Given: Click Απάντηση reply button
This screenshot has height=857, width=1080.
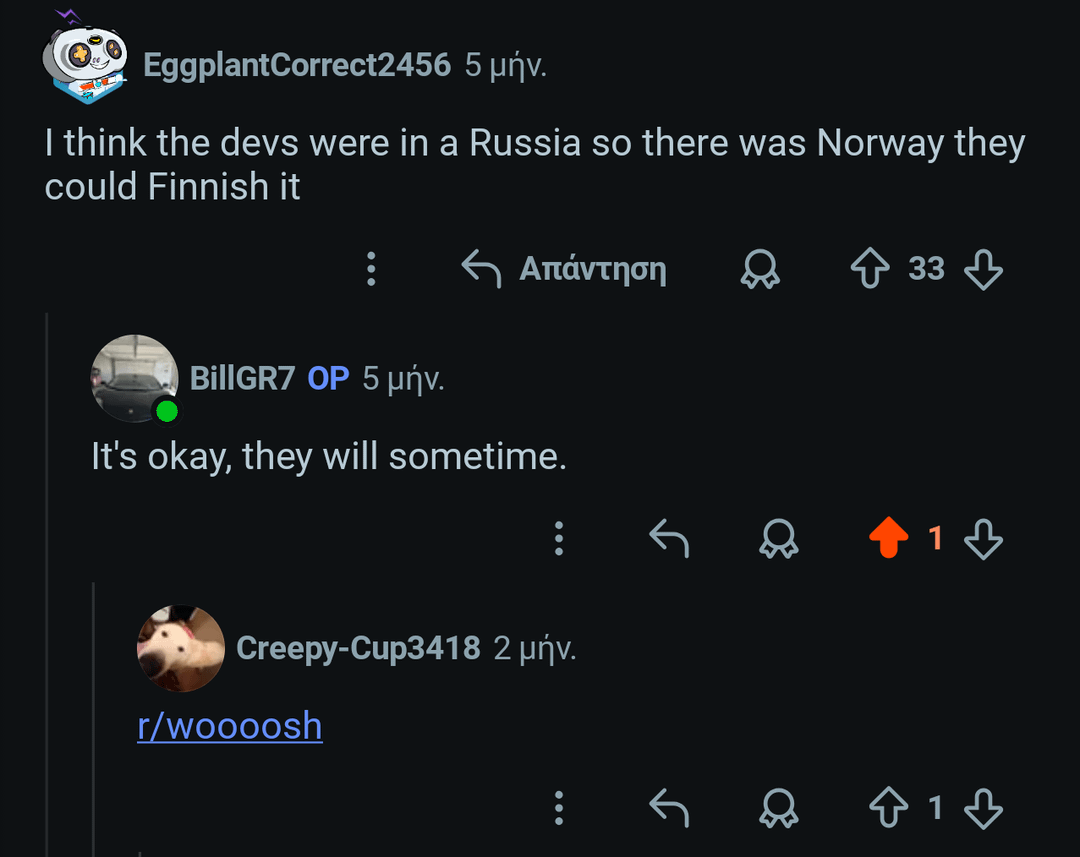Looking at the screenshot, I should coord(564,269).
